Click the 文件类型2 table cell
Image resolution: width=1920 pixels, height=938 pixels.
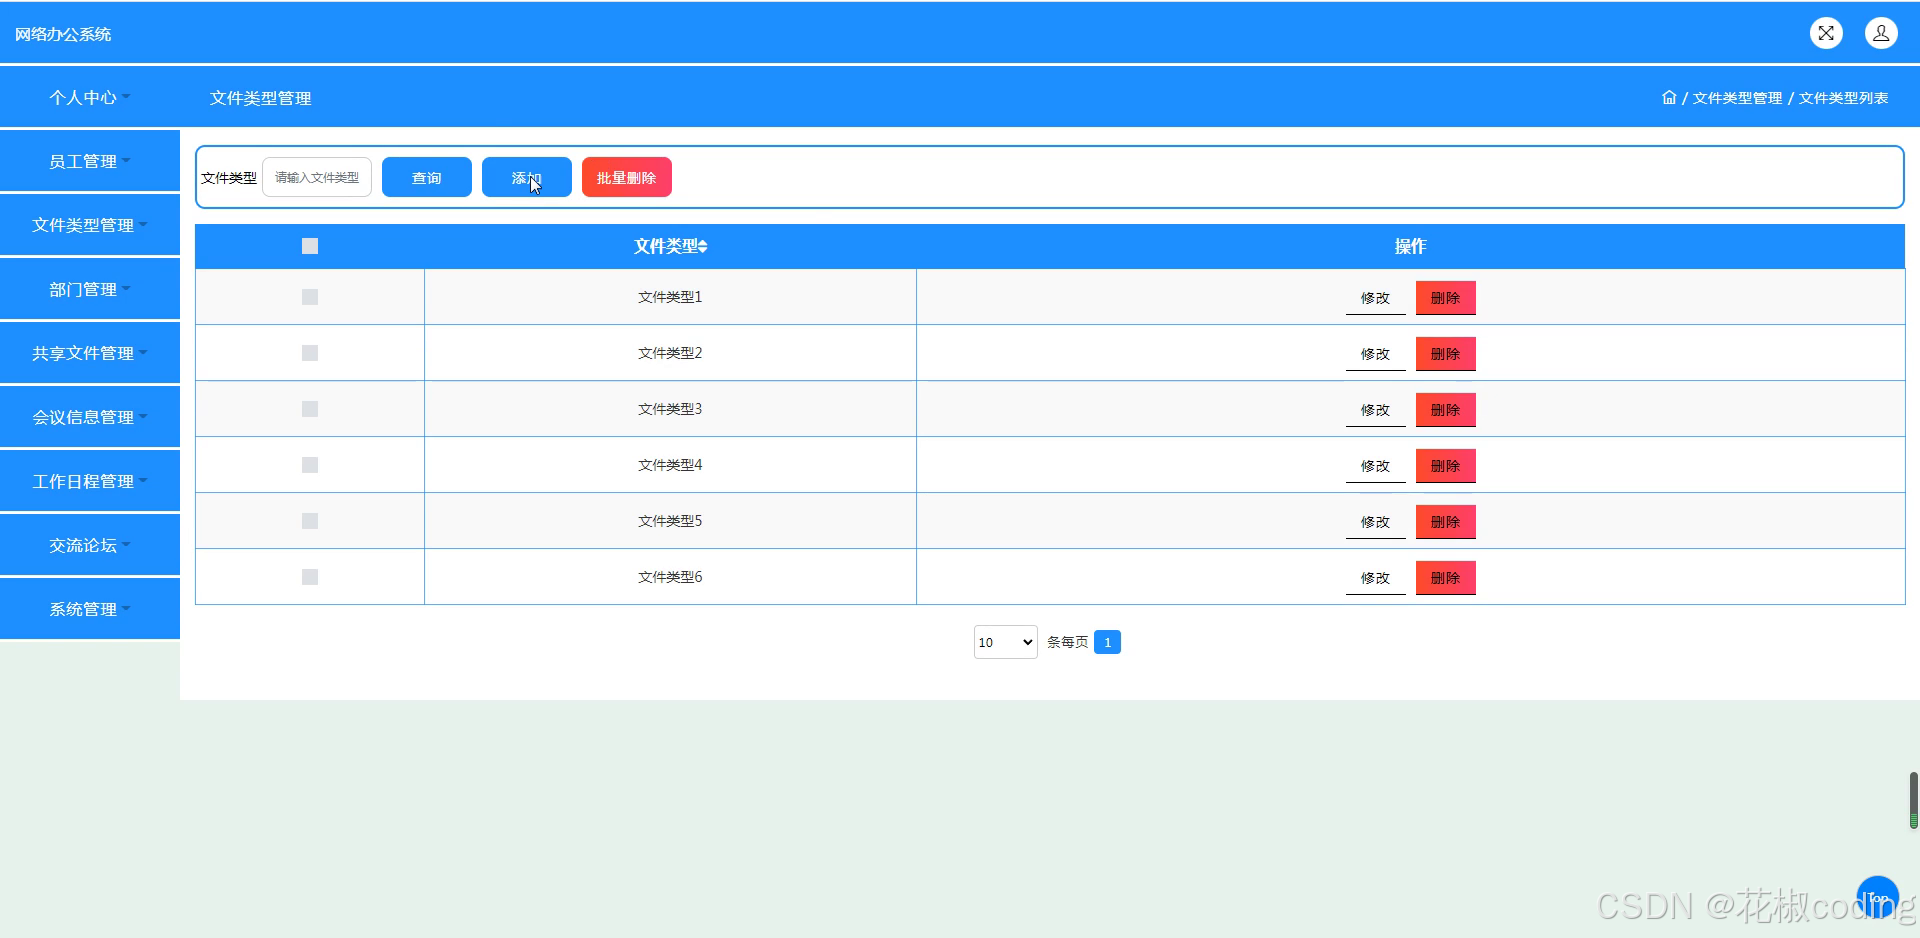point(670,353)
